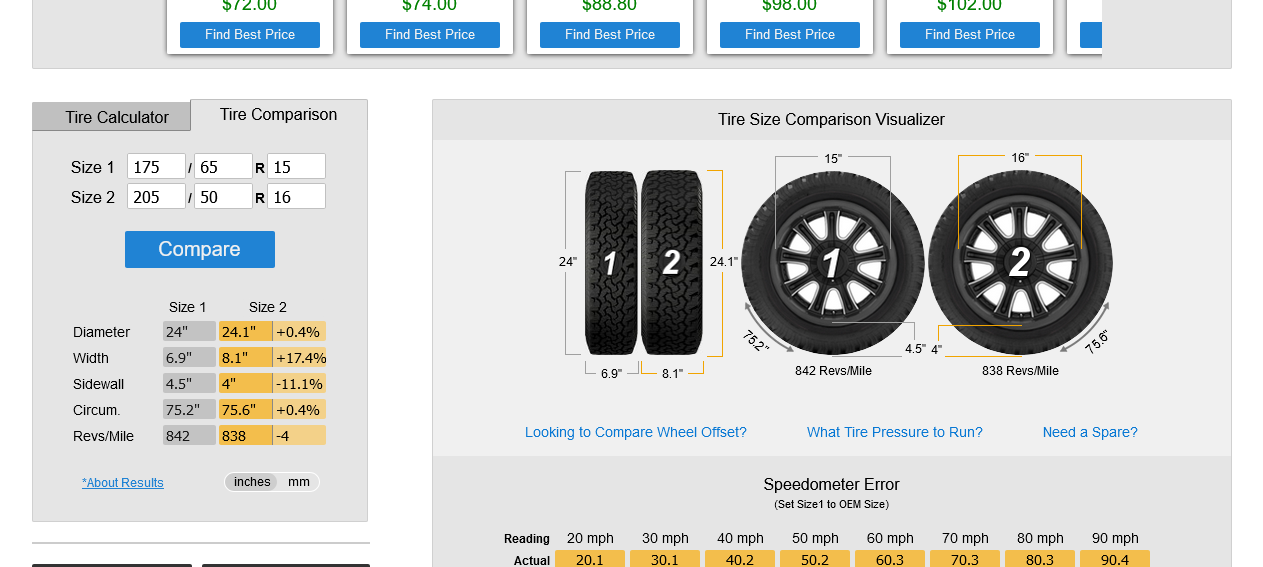Click tire 2 side-view wheel image

pyautogui.click(x=1020, y=263)
